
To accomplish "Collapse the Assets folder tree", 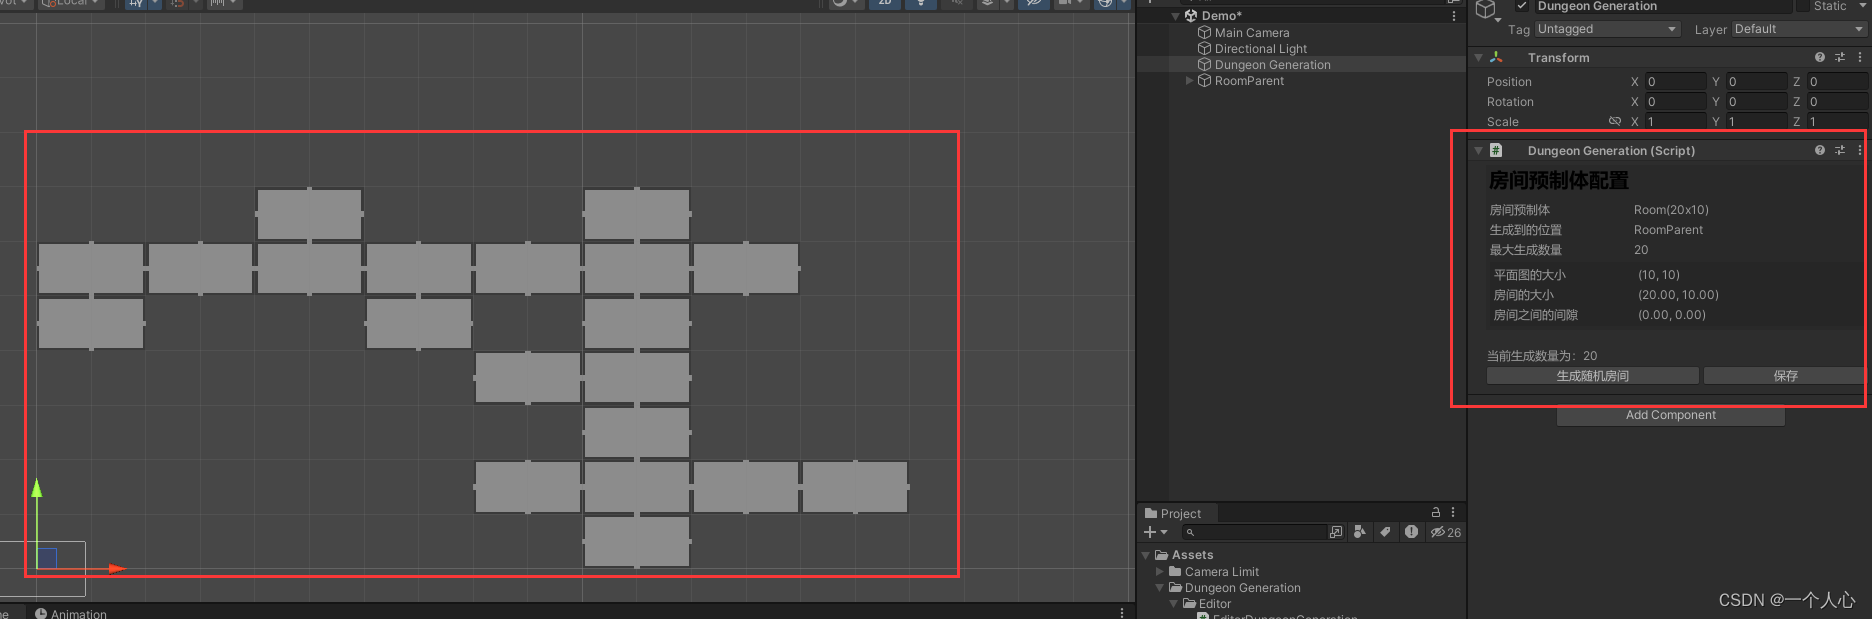I will (1146, 555).
